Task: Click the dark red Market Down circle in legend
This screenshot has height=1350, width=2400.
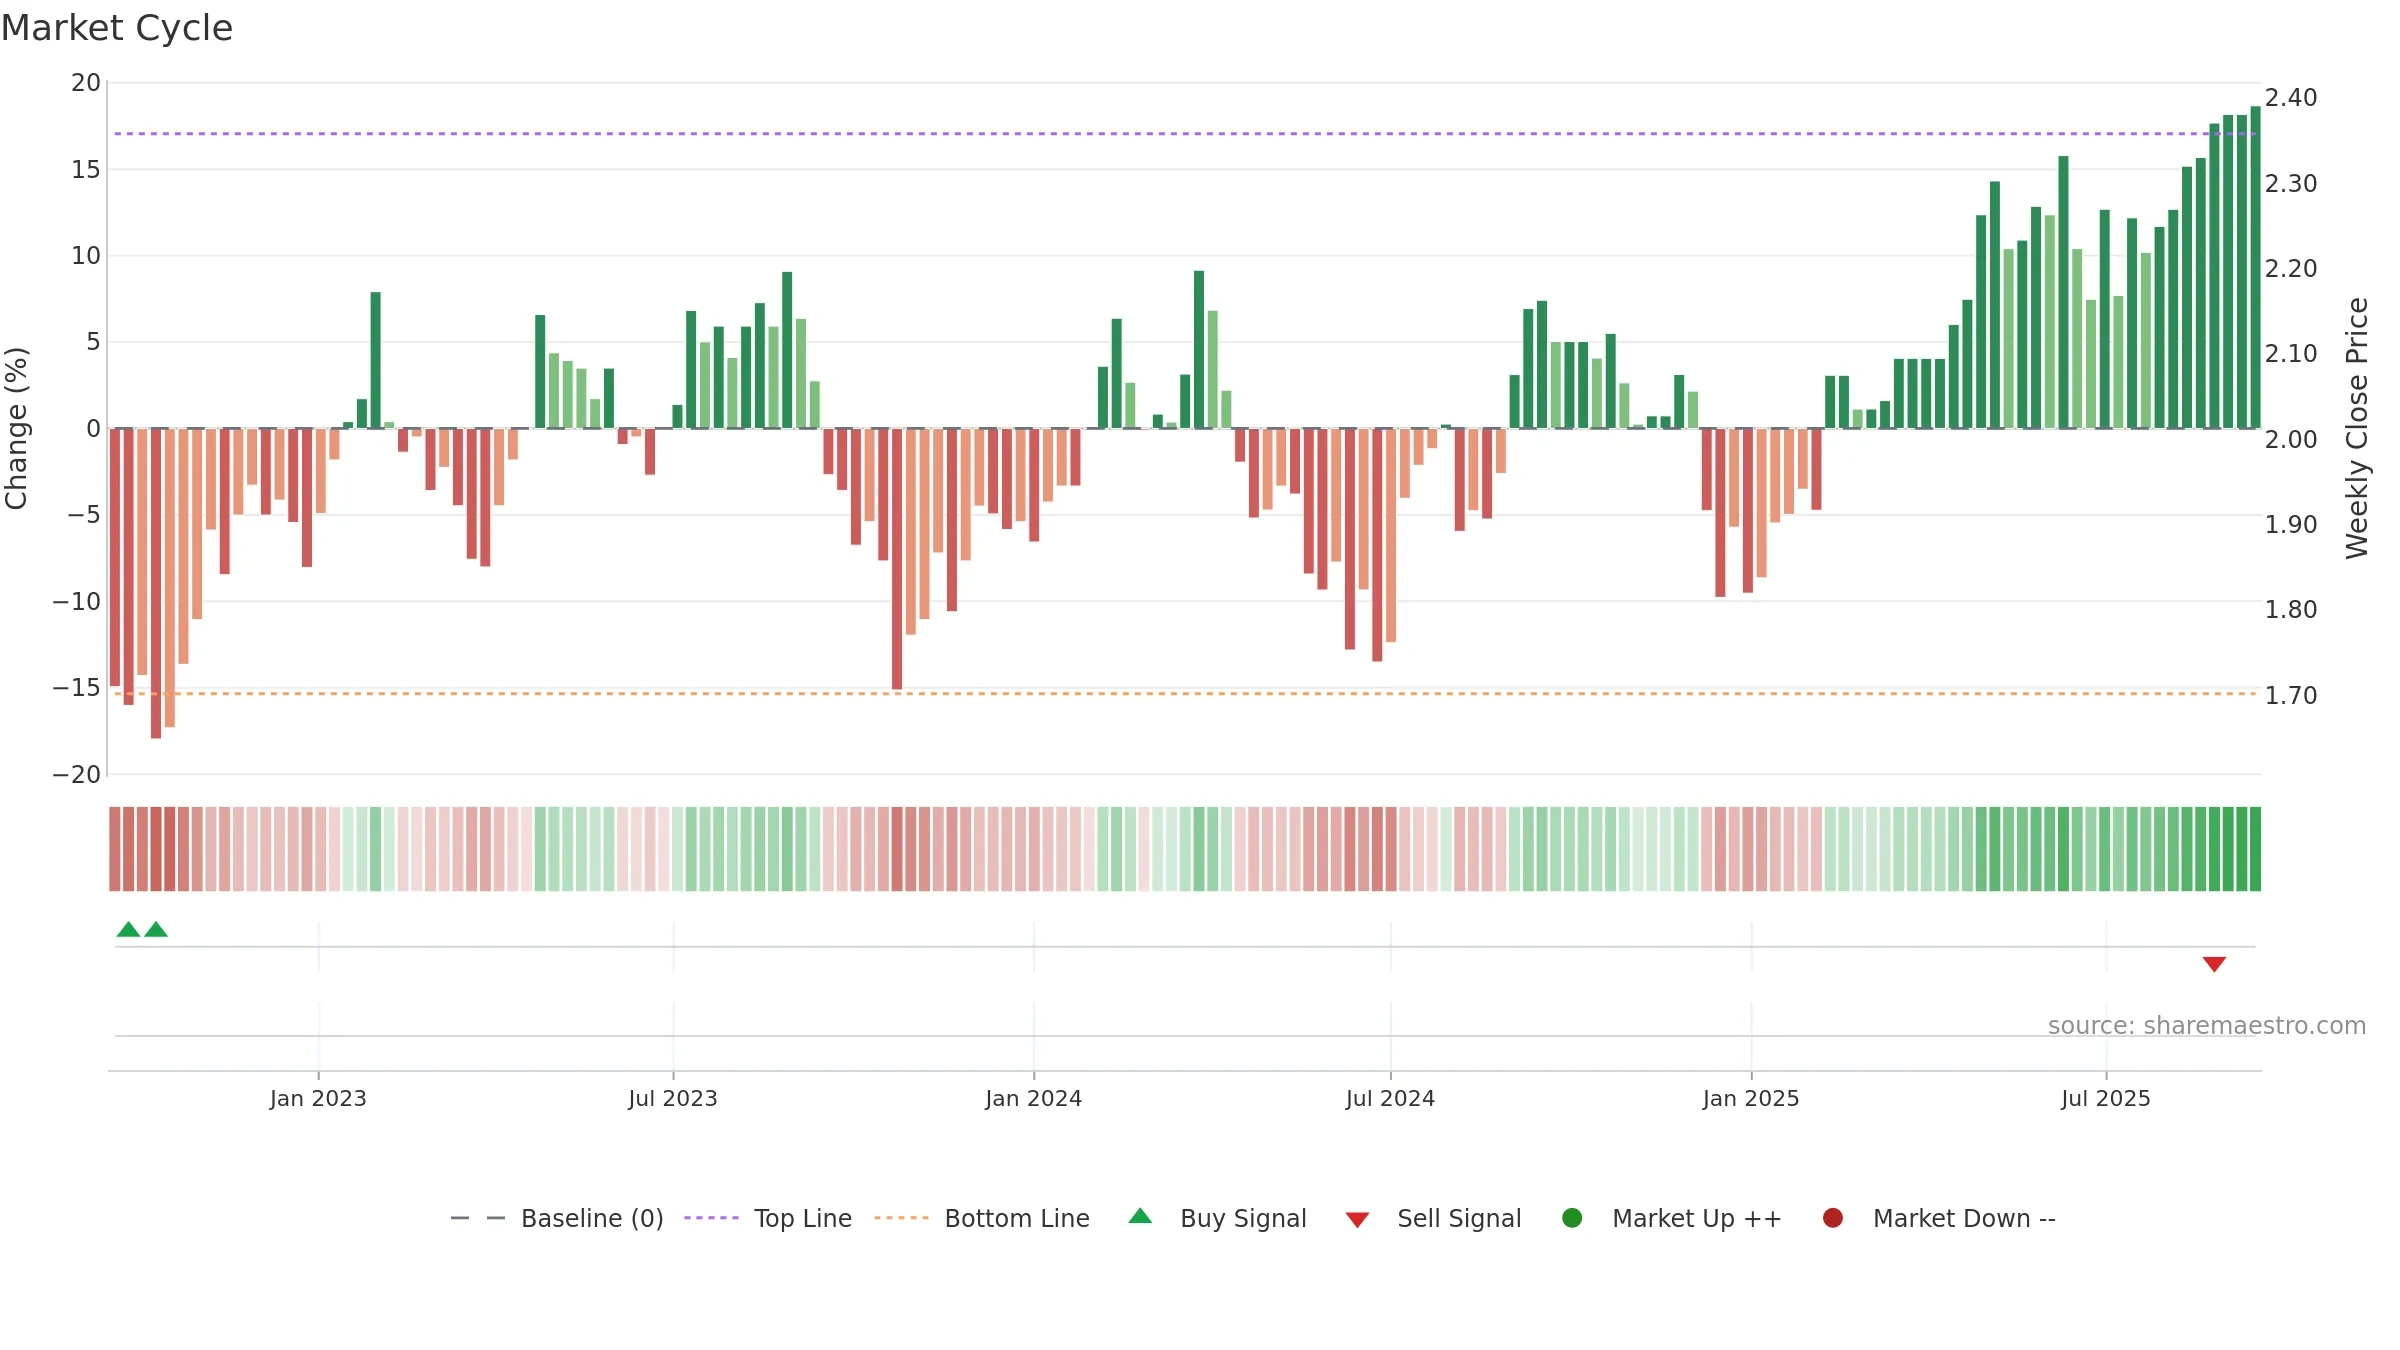Action: coord(1833,1218)
